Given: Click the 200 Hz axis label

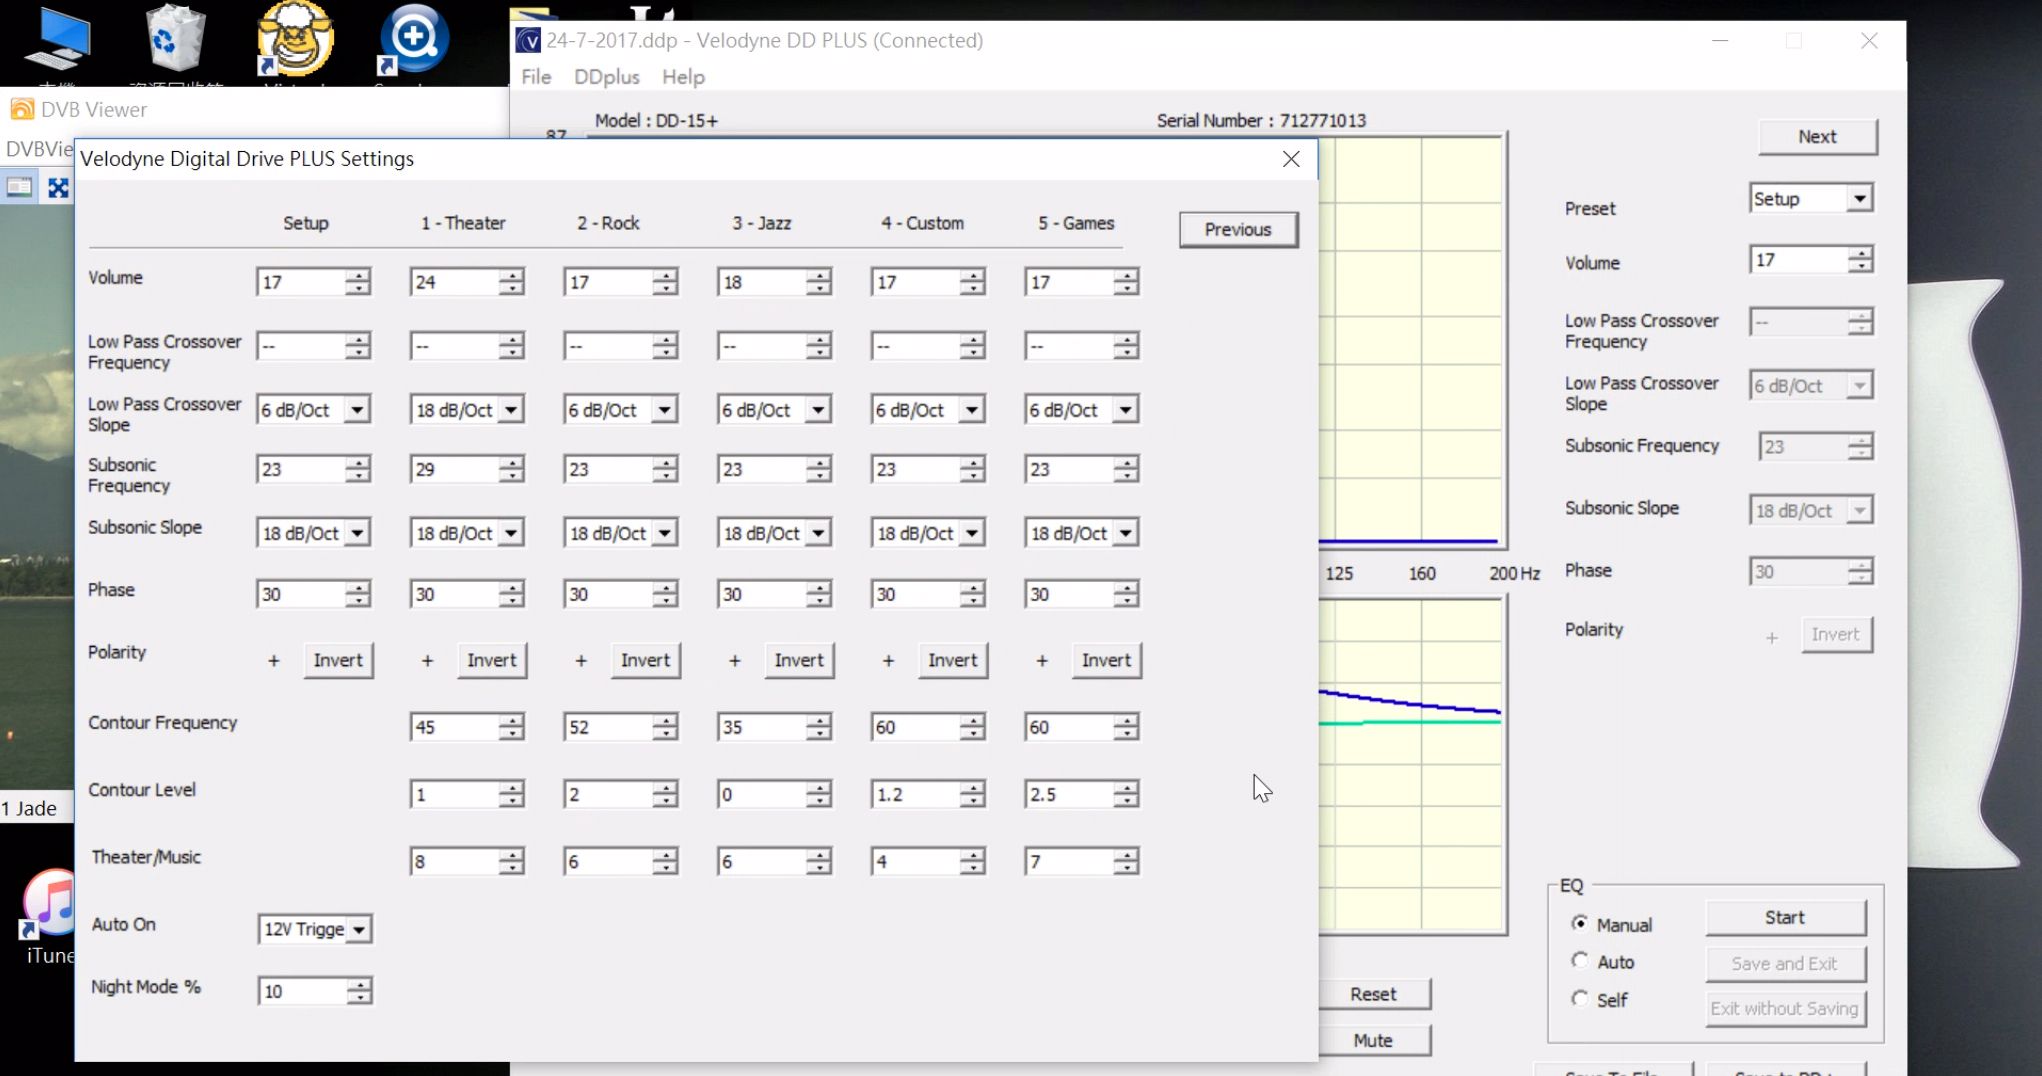Looking at the screenshot, I should tap(1514, 573).
